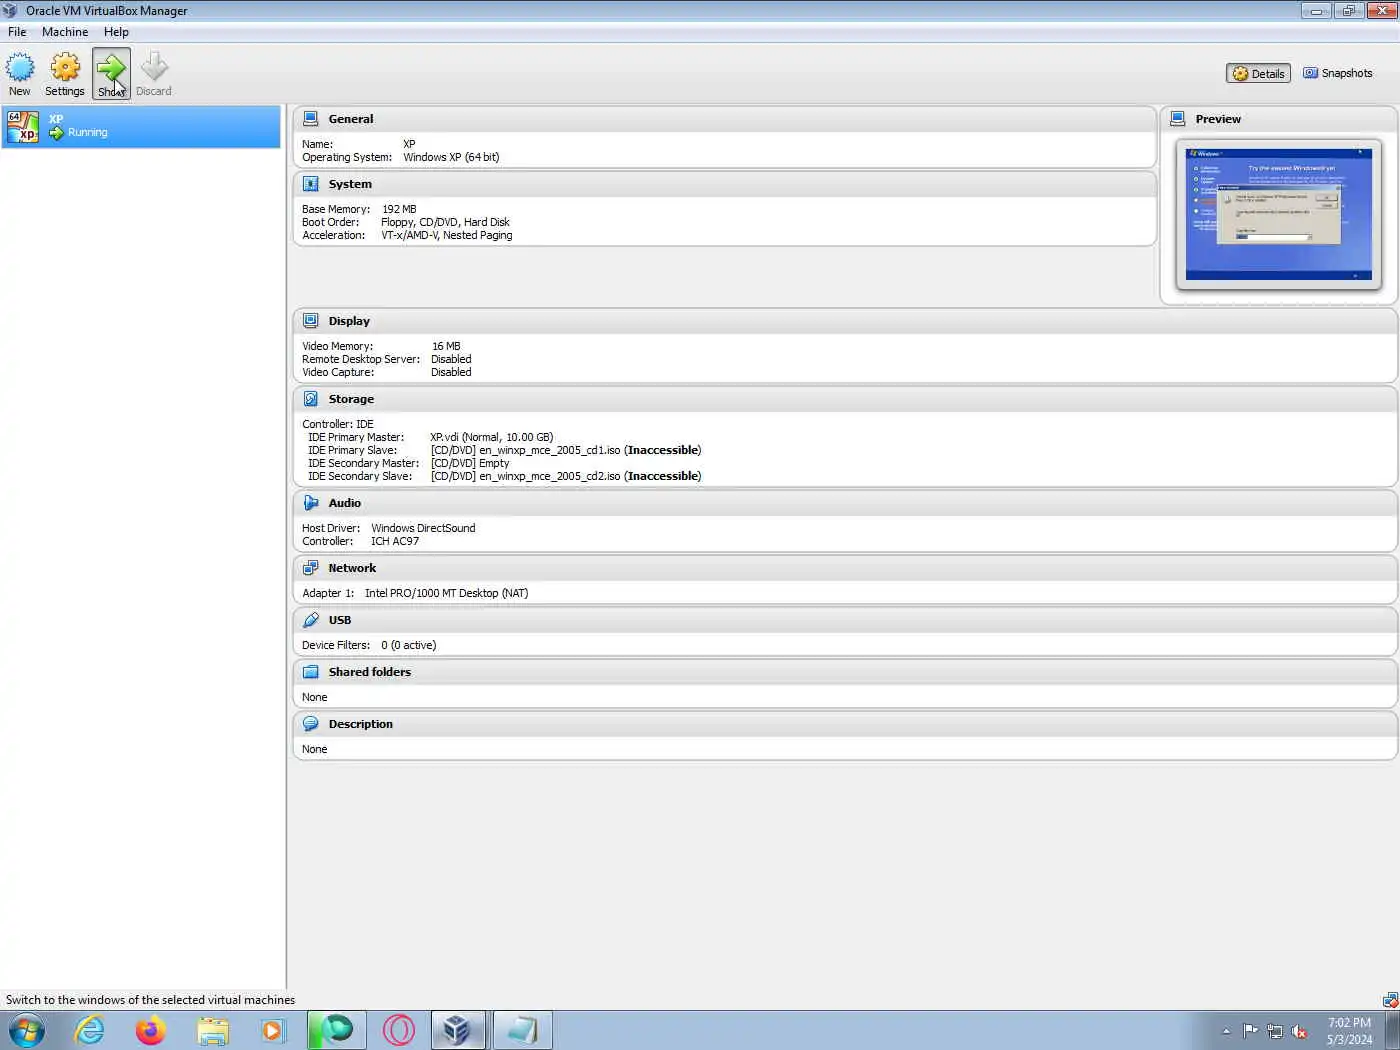Click the 16 MB video memory value
The height and width of the screenshot is (1050, 1400).
click(x=446, y=346)
